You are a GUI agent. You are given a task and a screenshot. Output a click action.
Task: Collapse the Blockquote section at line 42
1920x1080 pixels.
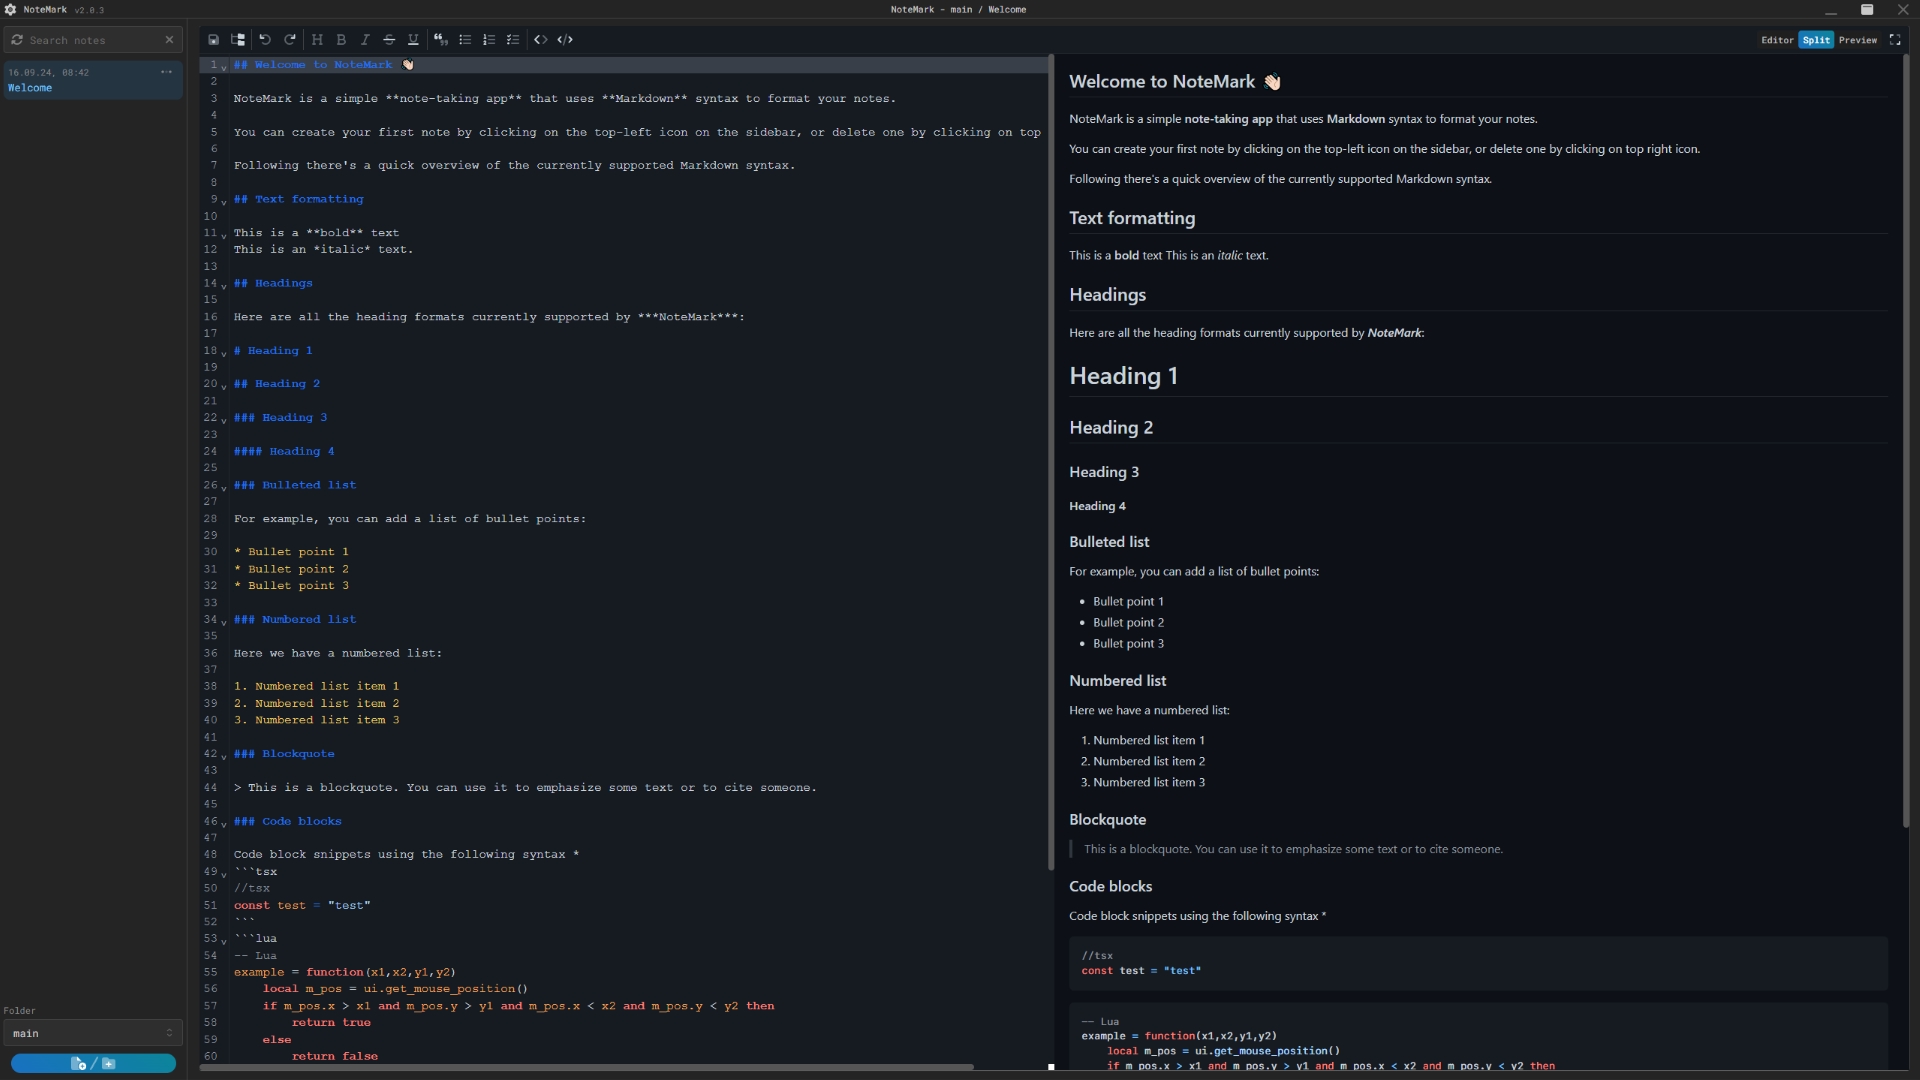[224, 756]
